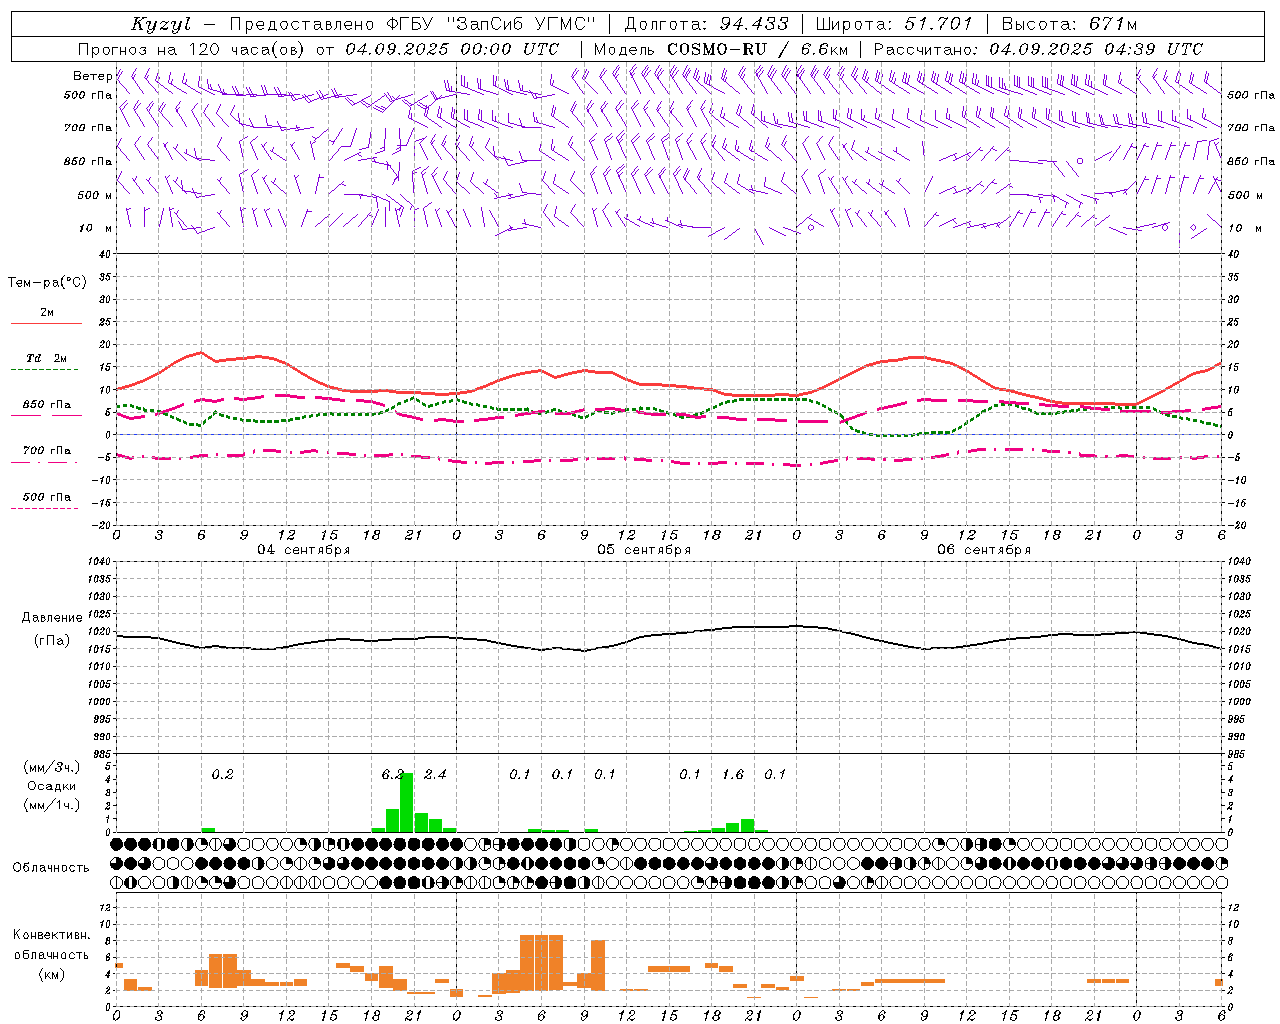
Task: Click the "2м" legend label with solid line
Action: [47, 313]
